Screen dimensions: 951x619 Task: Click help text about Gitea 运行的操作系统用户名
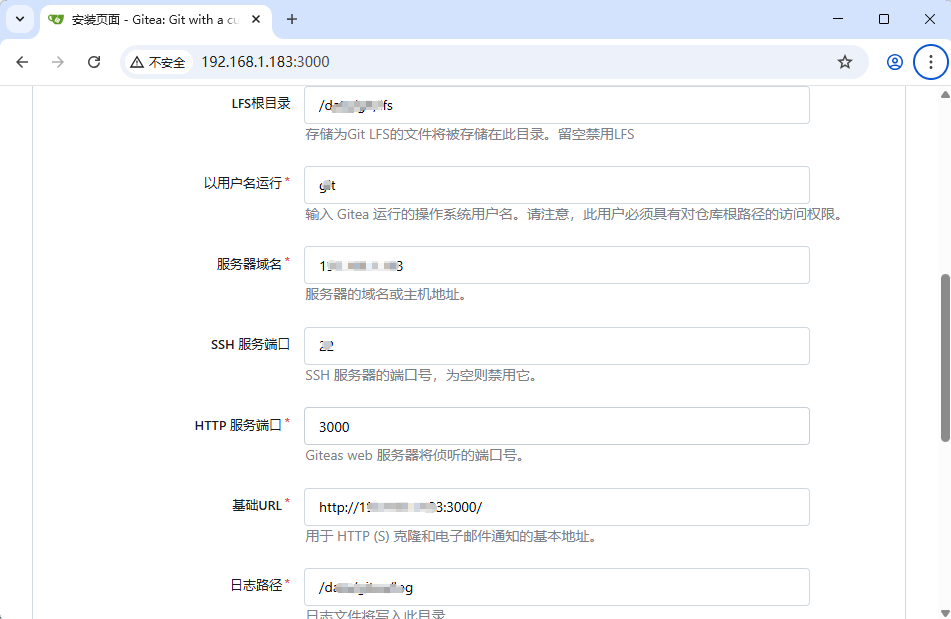[x=574, y=215]
